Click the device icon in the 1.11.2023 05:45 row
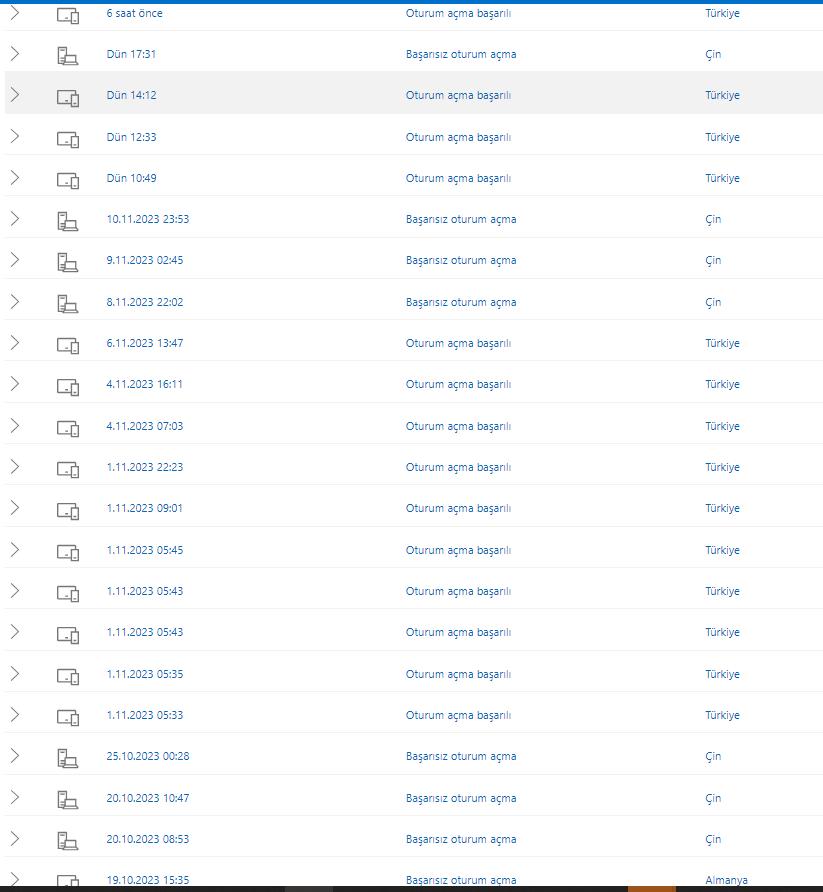This screenshot has height=892, width=823. [68, 552]
